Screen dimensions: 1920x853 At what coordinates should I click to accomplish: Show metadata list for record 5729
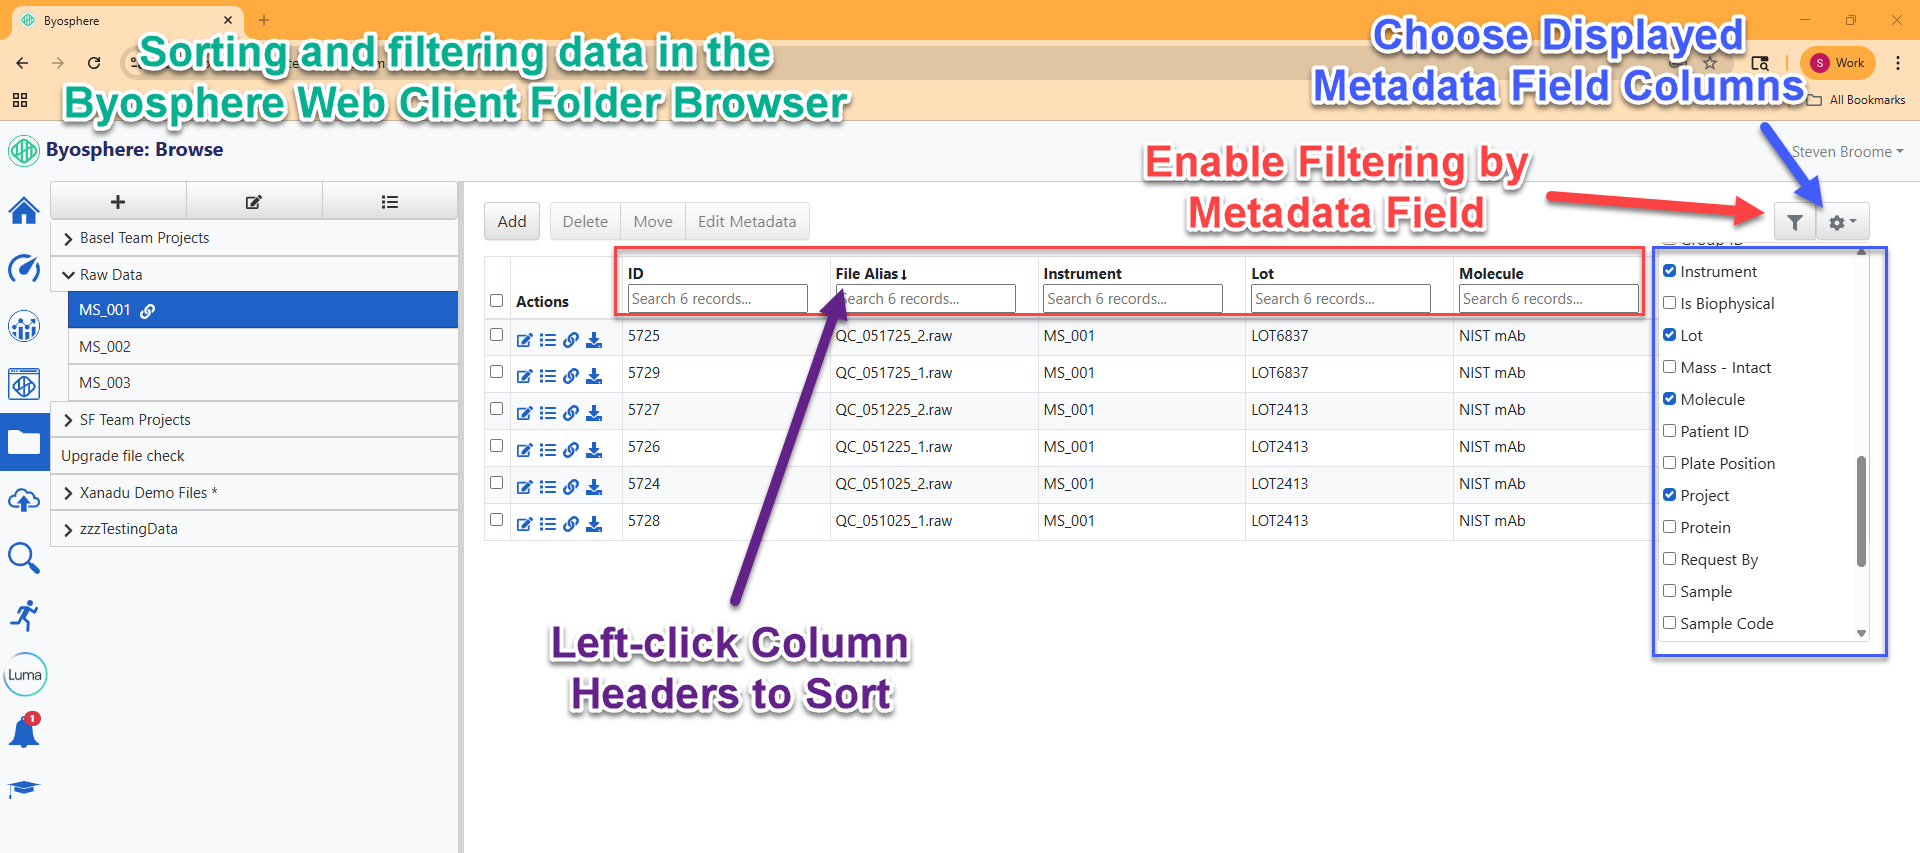click(547, 377)
